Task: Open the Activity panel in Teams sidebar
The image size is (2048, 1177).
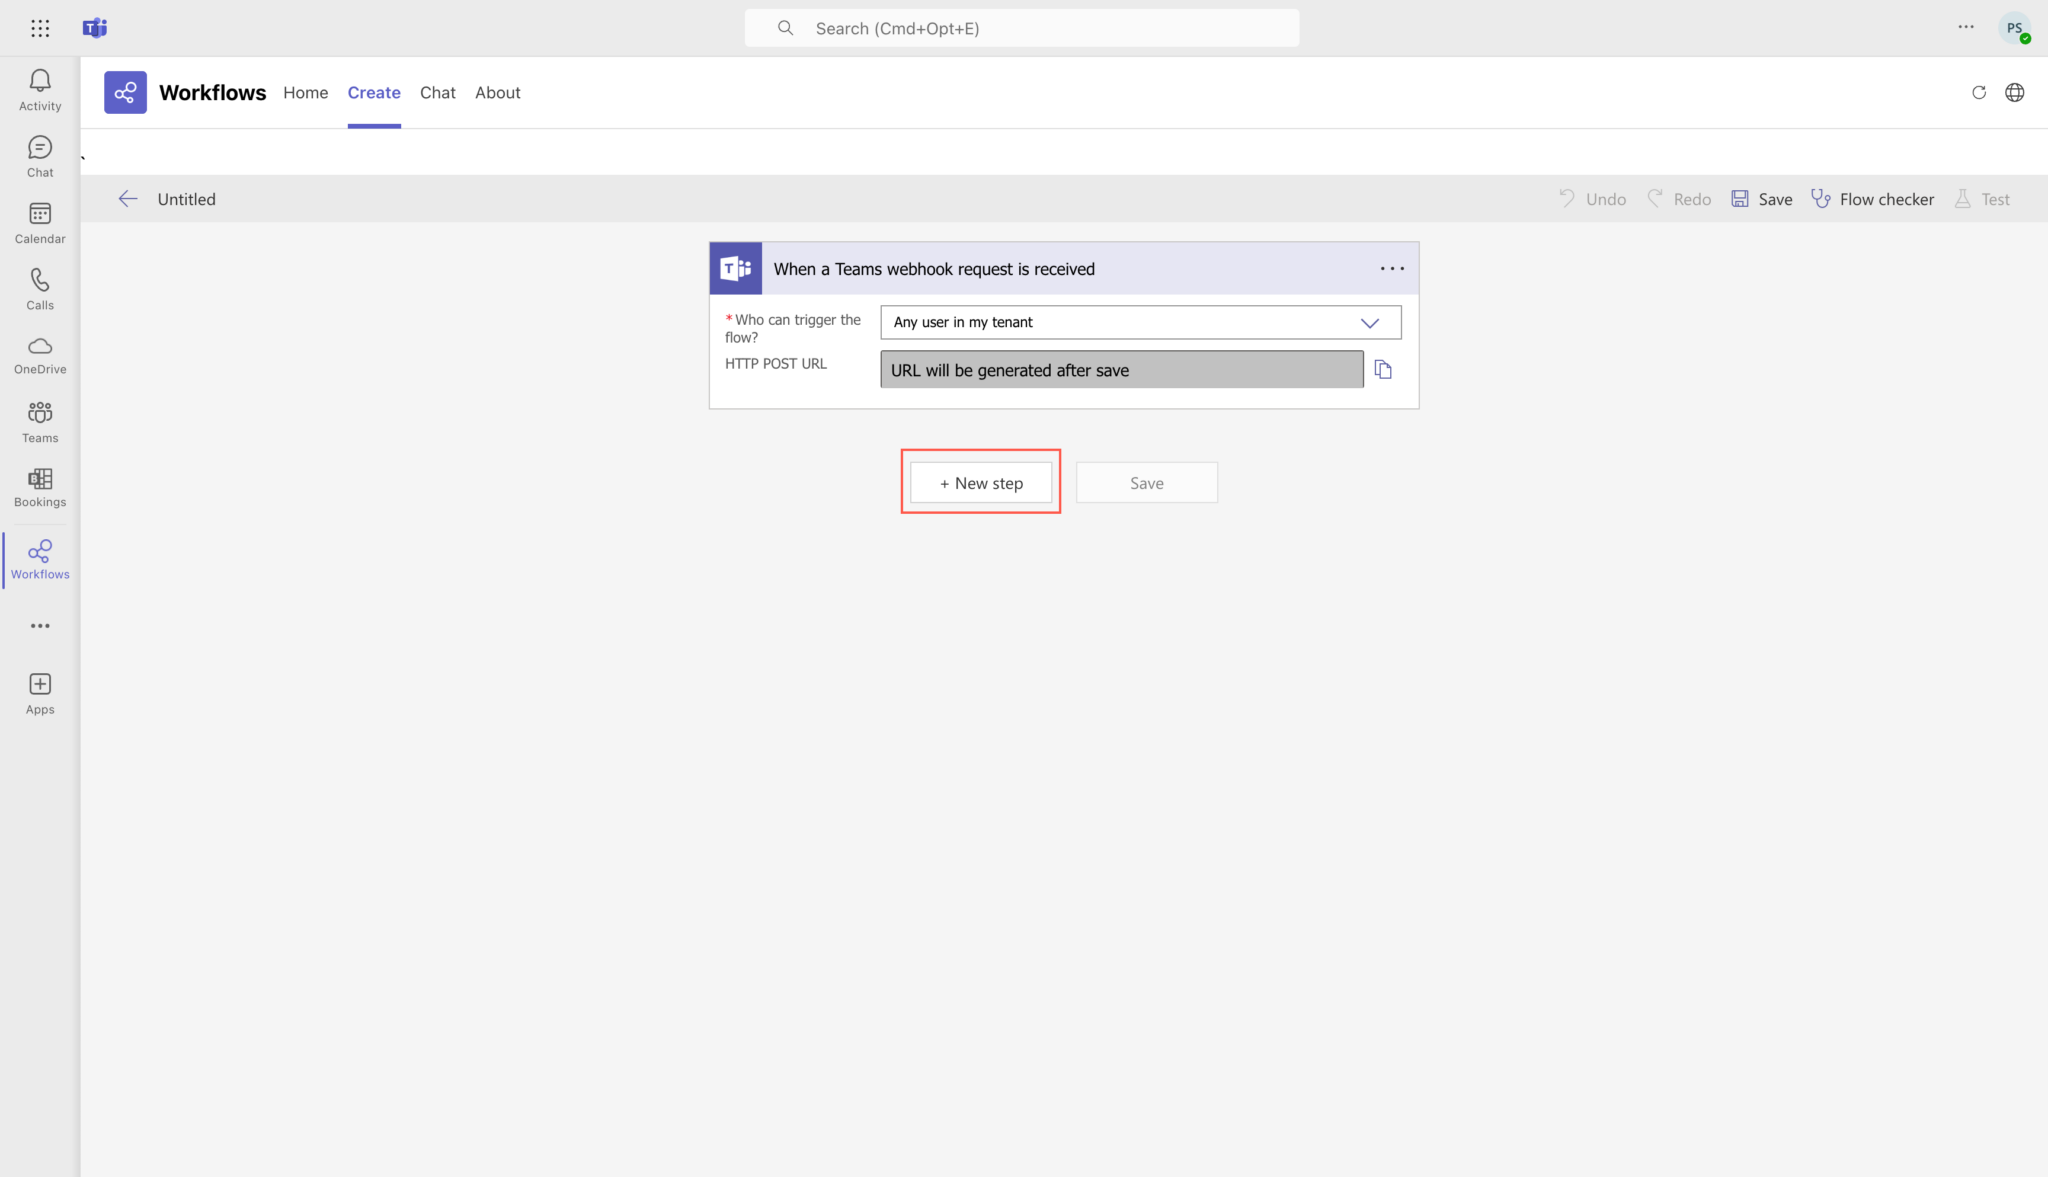Action: click(39, 89)
